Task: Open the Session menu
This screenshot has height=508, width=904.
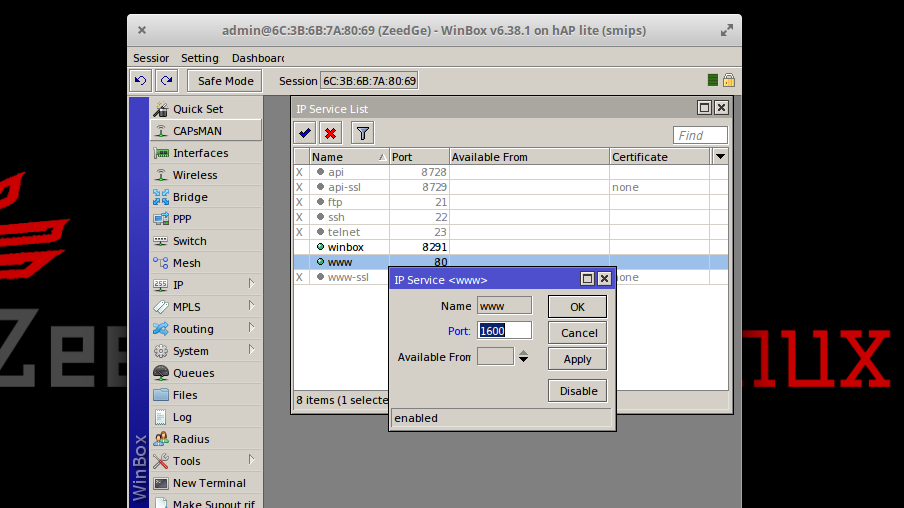Action: pyautogui.click(x=151, y=58)
